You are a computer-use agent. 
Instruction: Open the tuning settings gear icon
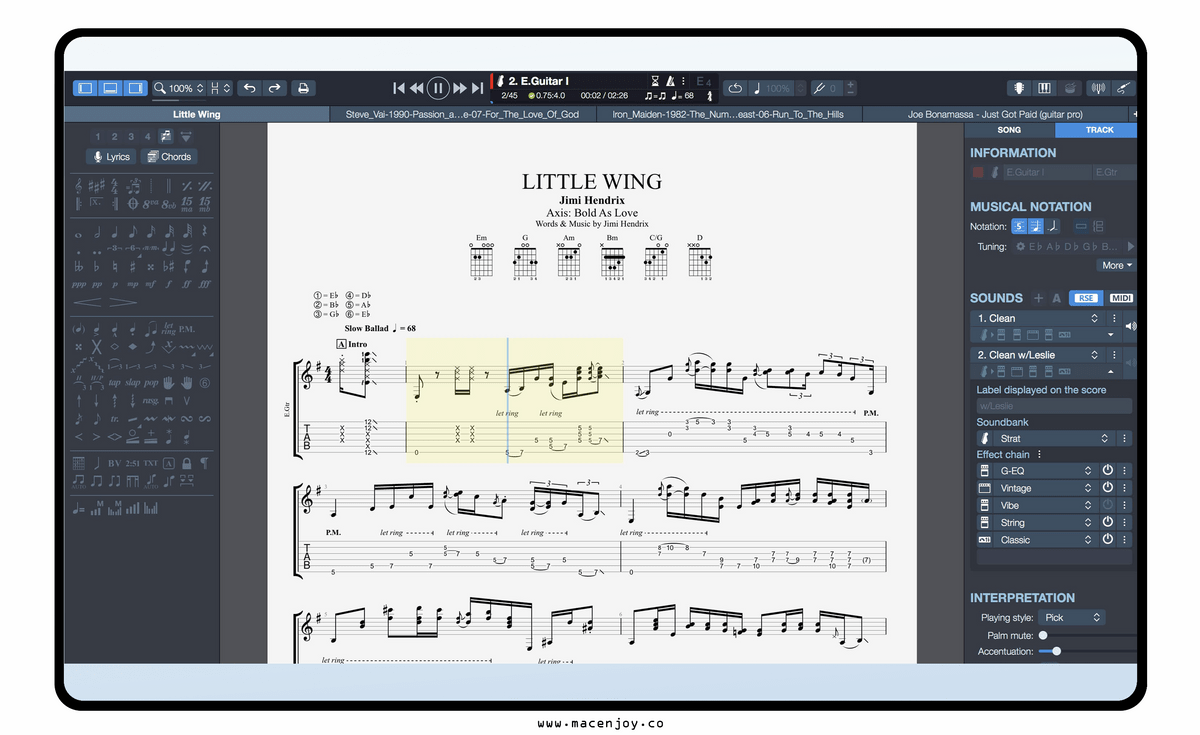pyautogui.click(x=1020, y=246)
